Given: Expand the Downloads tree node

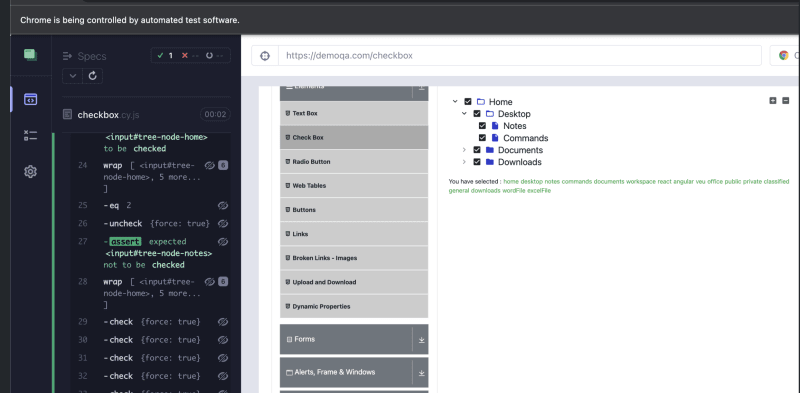Looking at the screenshot, I should (464, 162).
